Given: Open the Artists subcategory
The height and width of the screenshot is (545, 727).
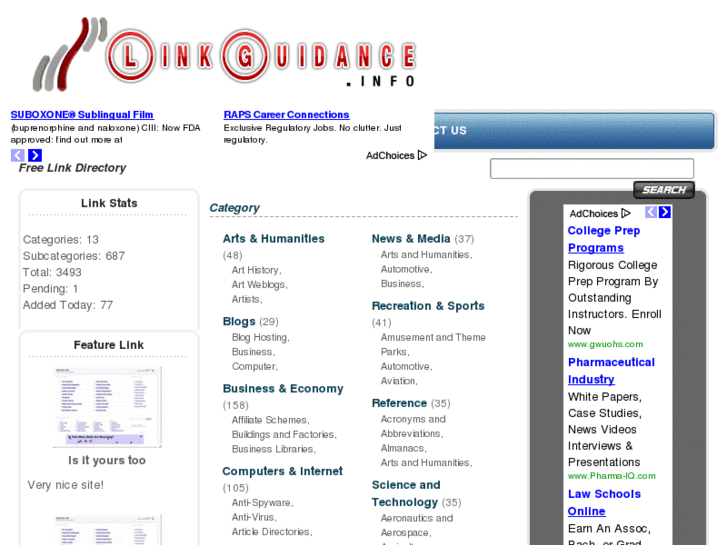Looking at the screenshot, I should [247, 299].
